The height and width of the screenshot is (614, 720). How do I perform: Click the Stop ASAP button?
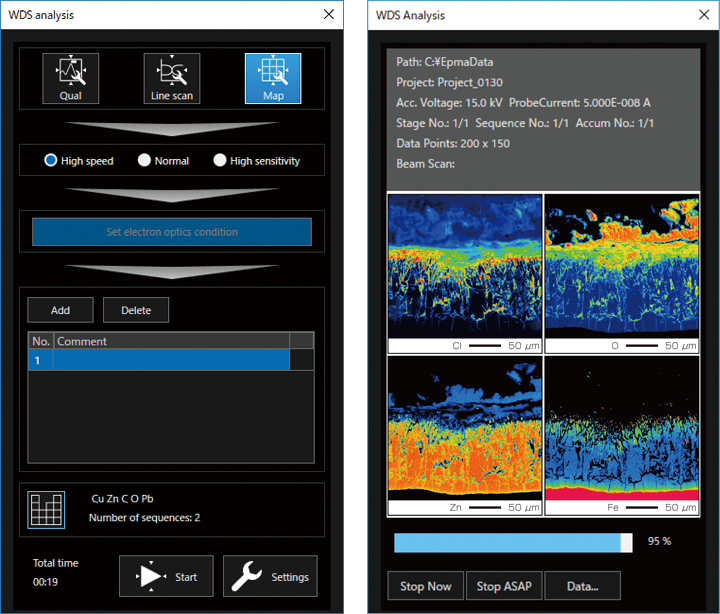coord(504,586)
